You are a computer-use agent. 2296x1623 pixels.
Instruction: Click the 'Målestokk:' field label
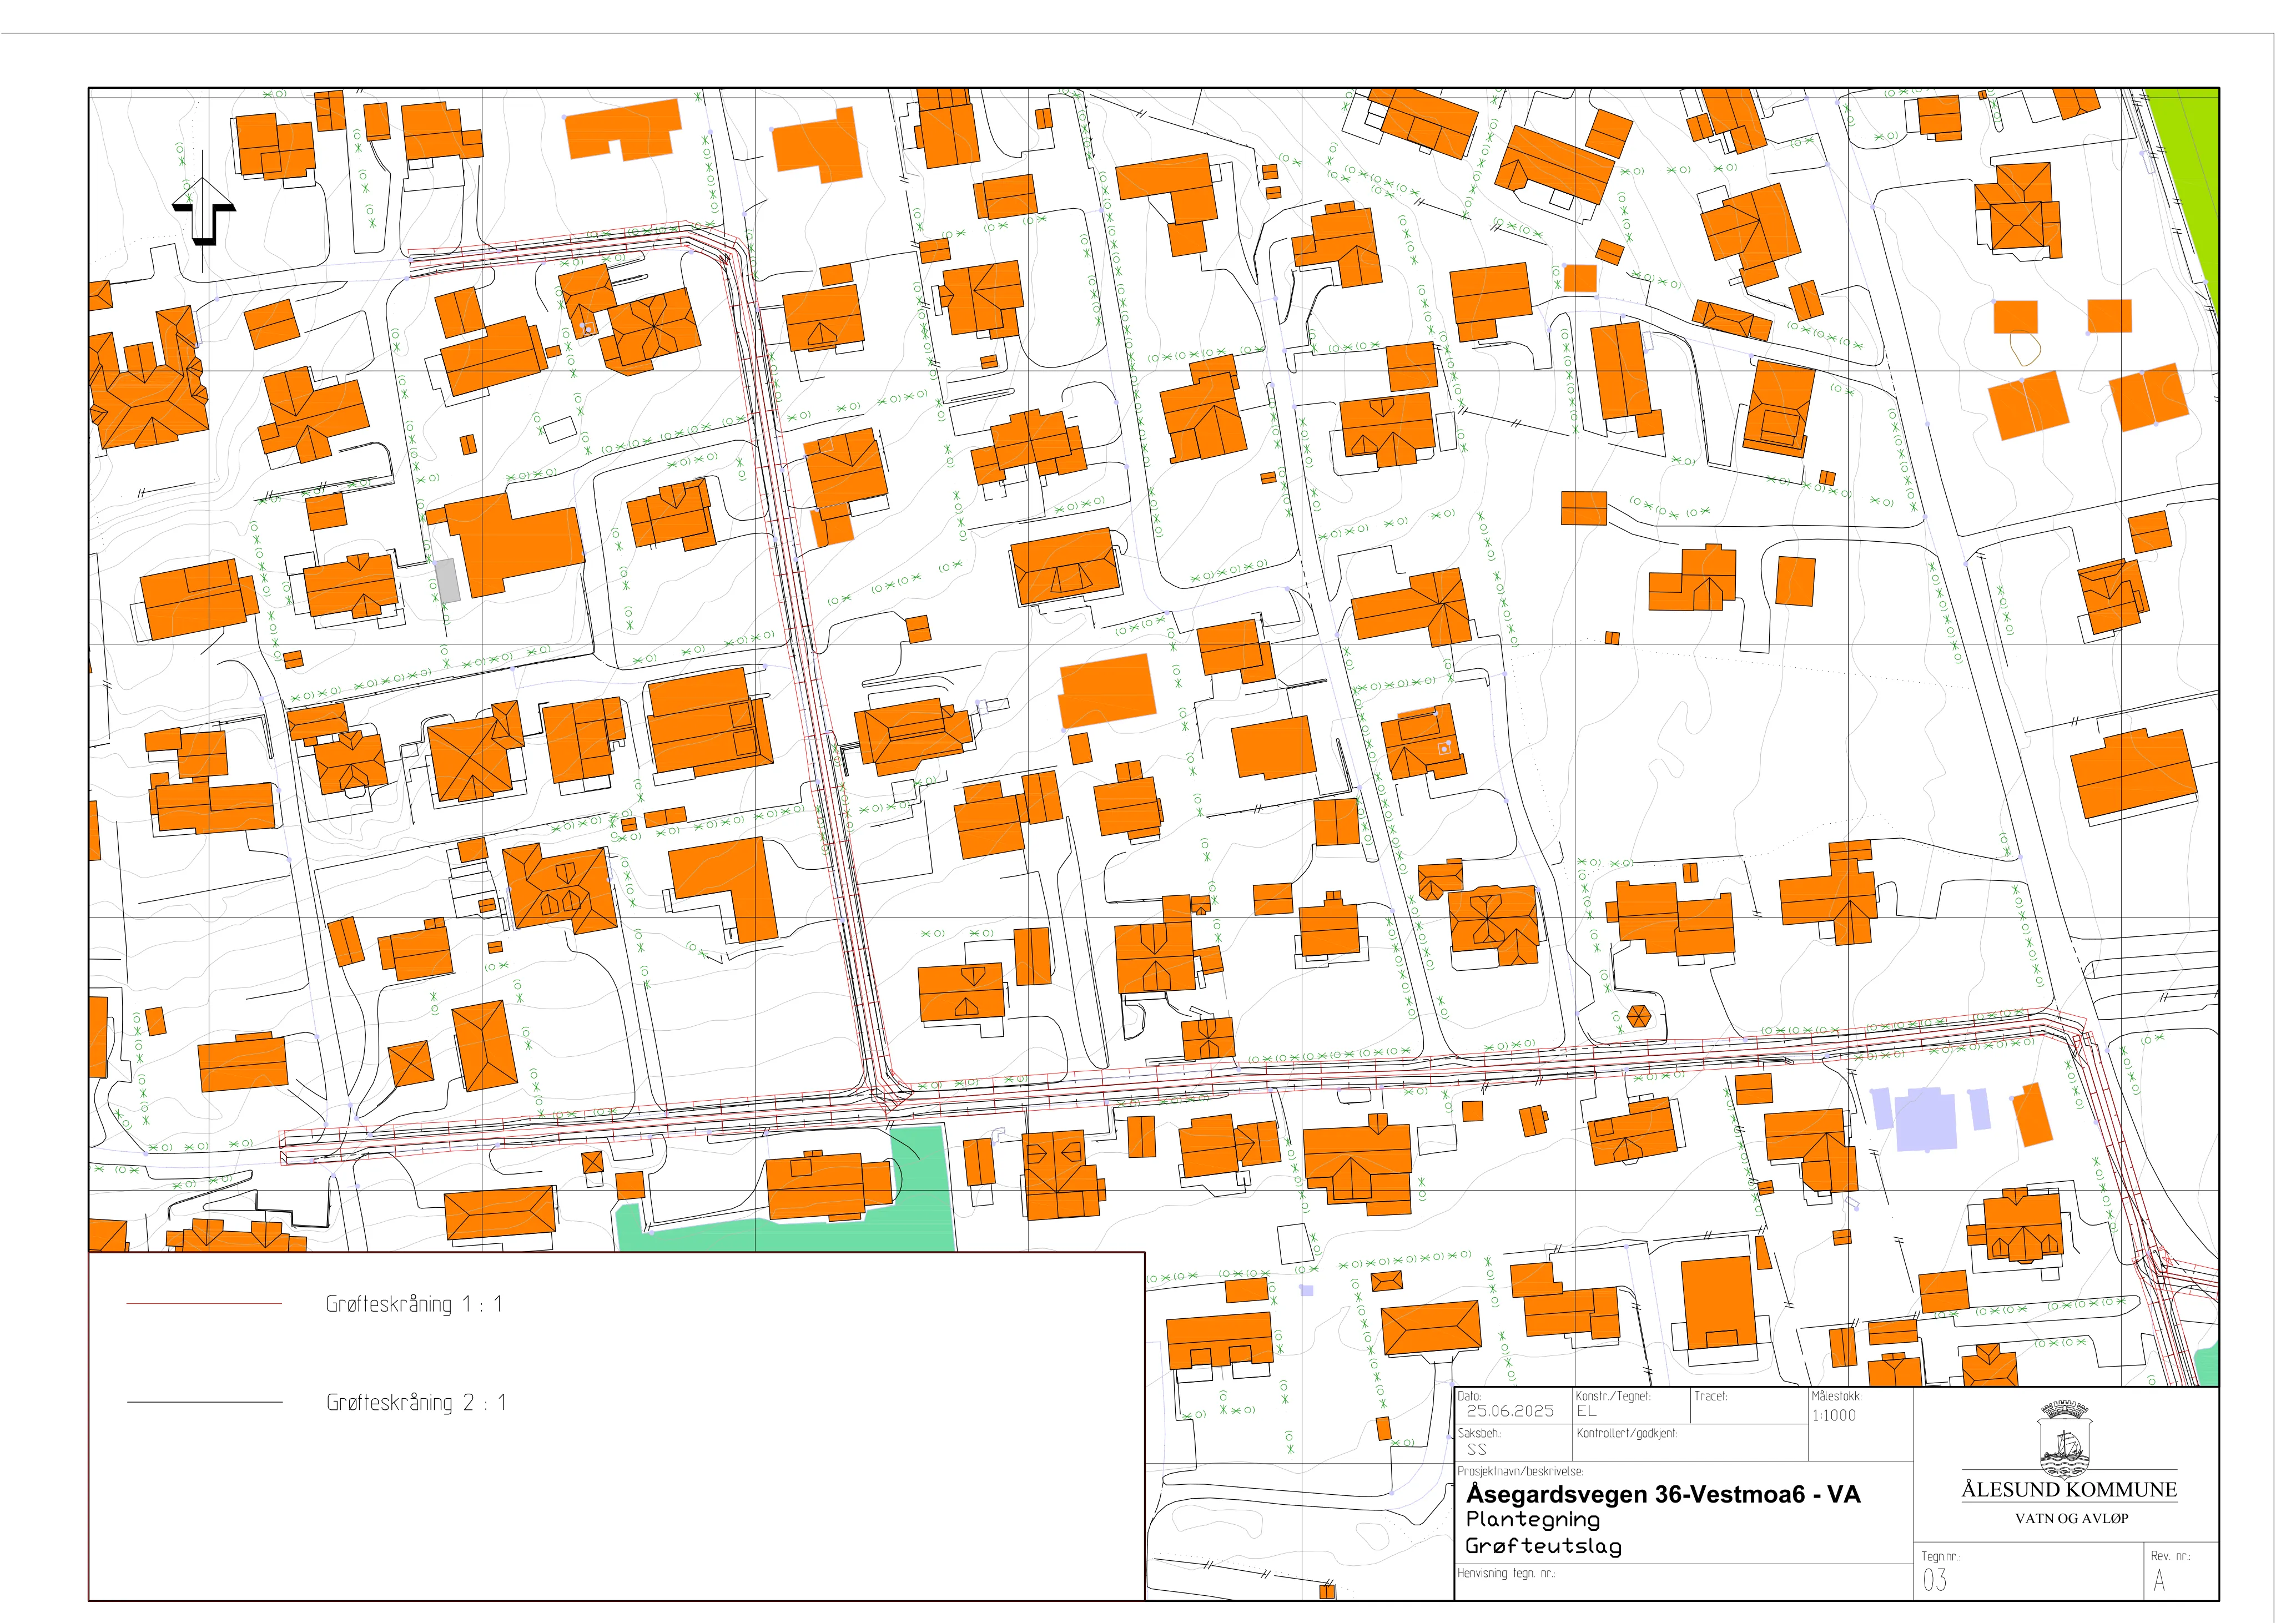(1836, 1396)
